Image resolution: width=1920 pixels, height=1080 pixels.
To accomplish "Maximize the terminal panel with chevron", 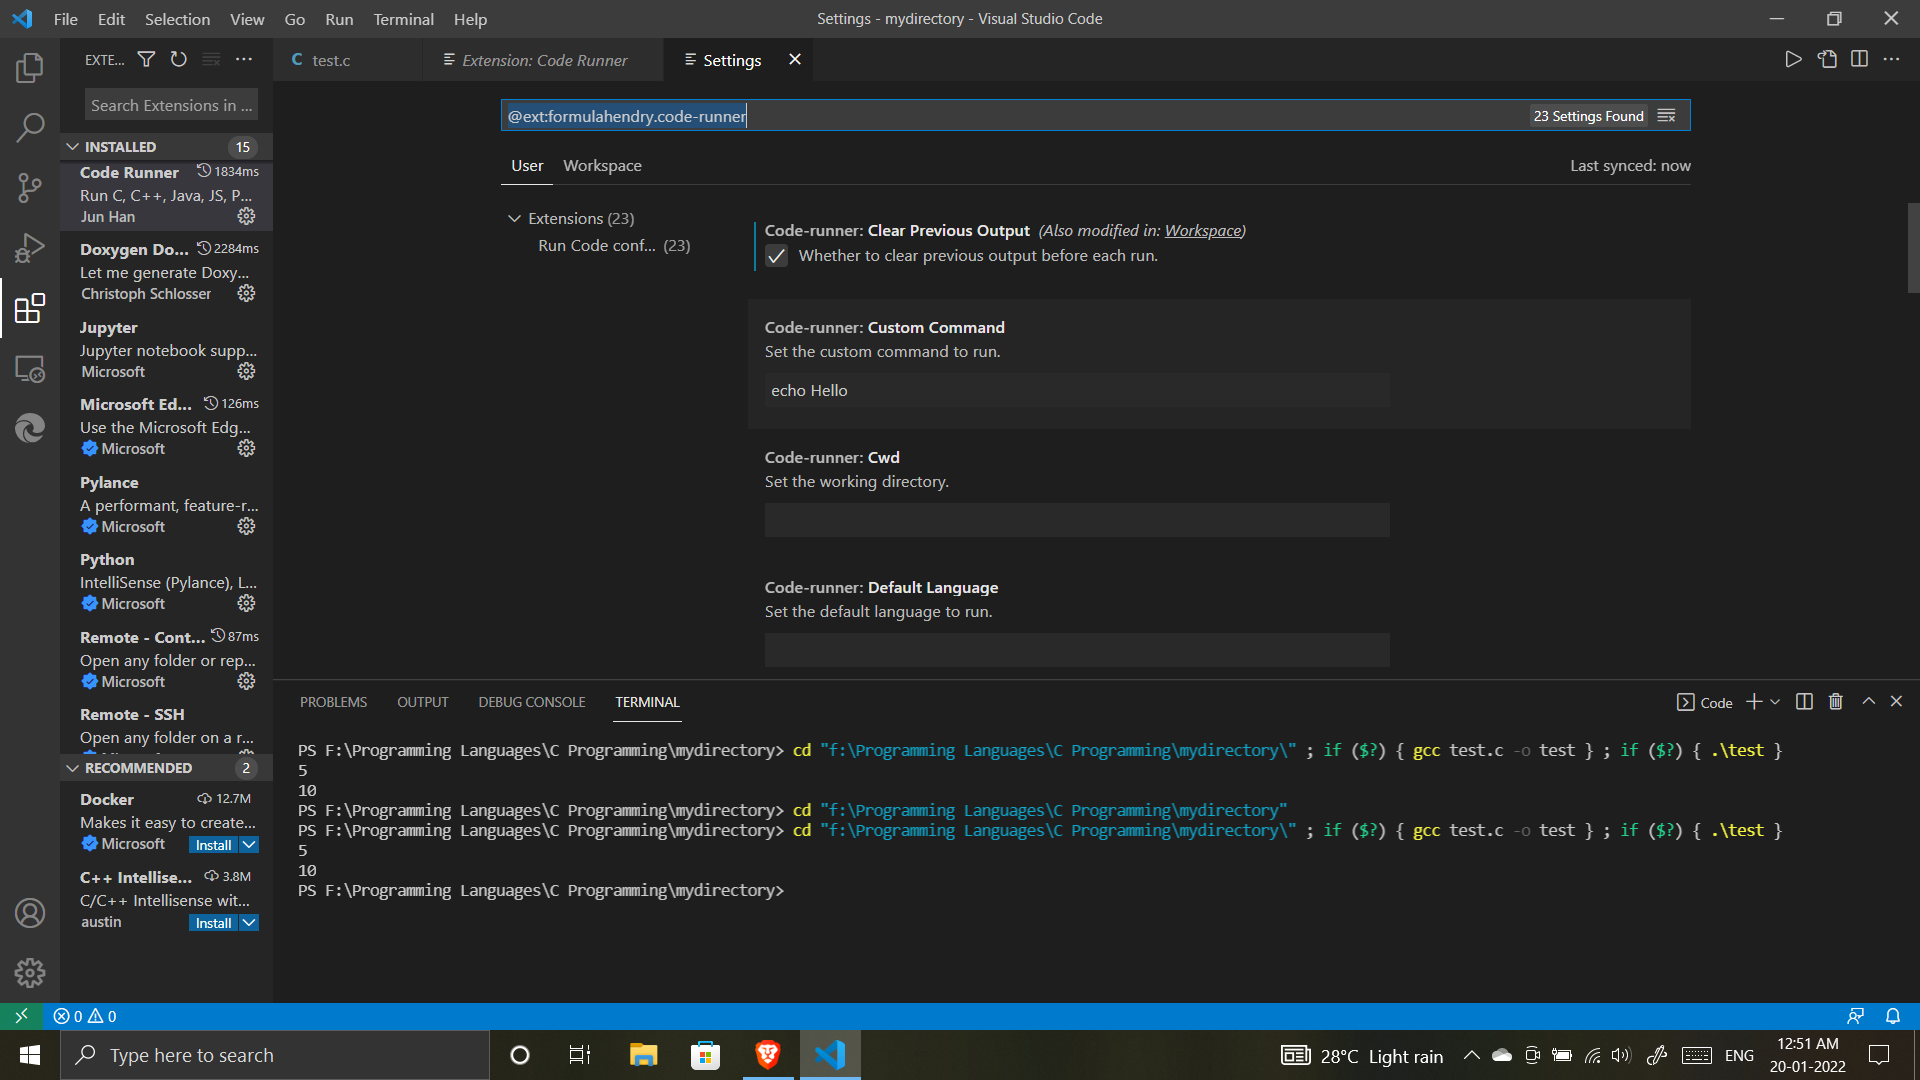I will pos(1868,702).
